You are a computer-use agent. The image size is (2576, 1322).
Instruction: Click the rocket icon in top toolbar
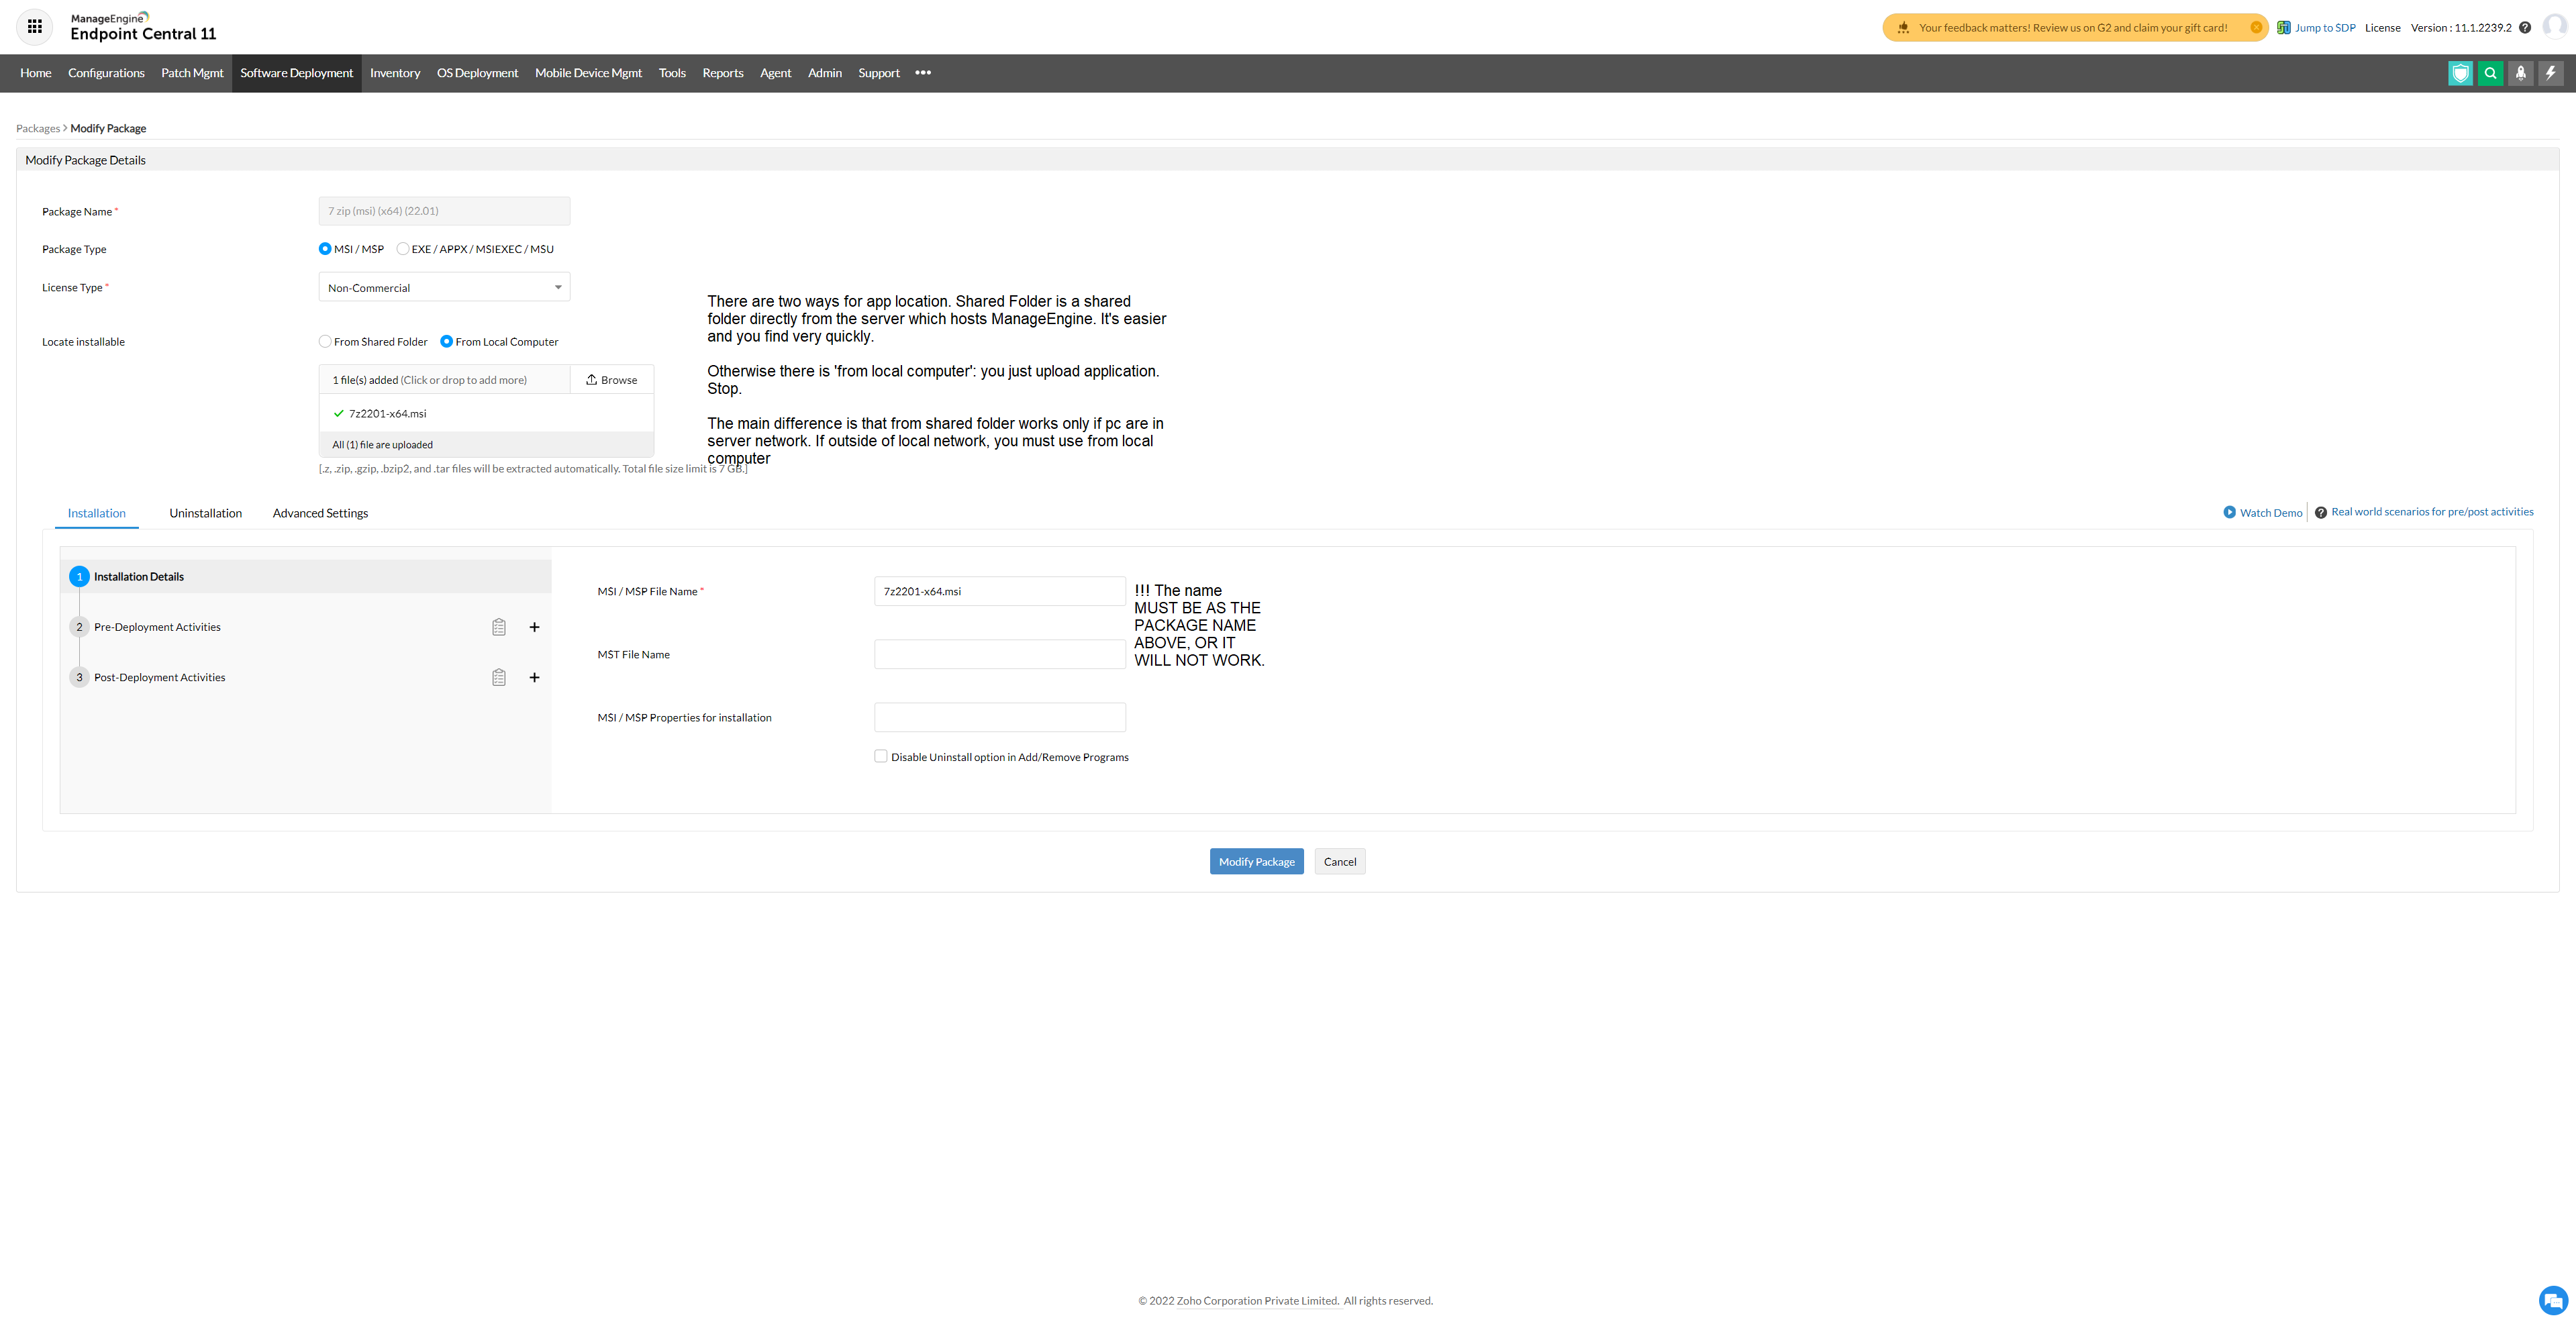click(x=2520, y=73)
